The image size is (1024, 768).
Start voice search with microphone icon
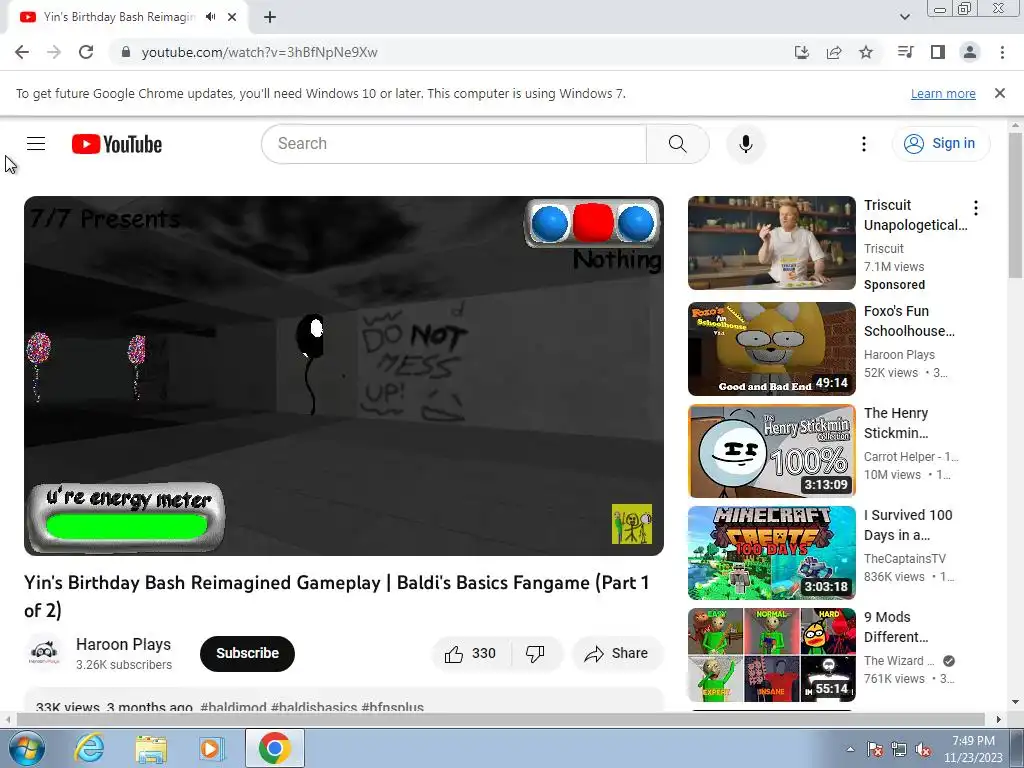click(x=745, y=144)
